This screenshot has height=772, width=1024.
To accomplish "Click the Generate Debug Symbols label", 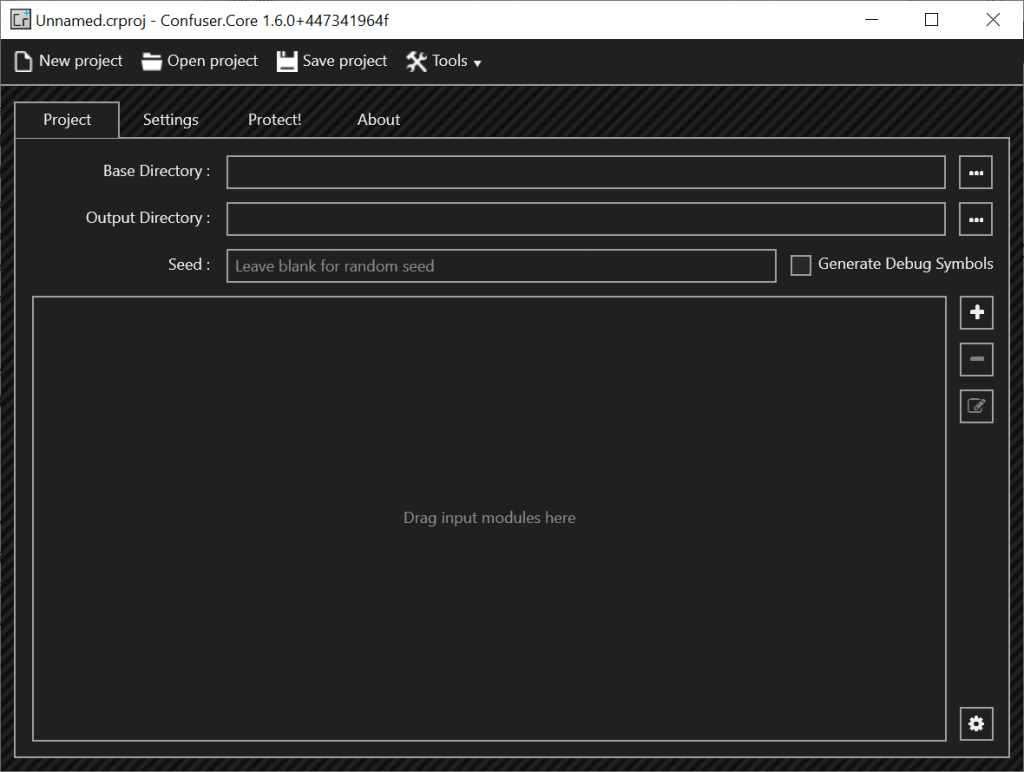I will point(905,264).
